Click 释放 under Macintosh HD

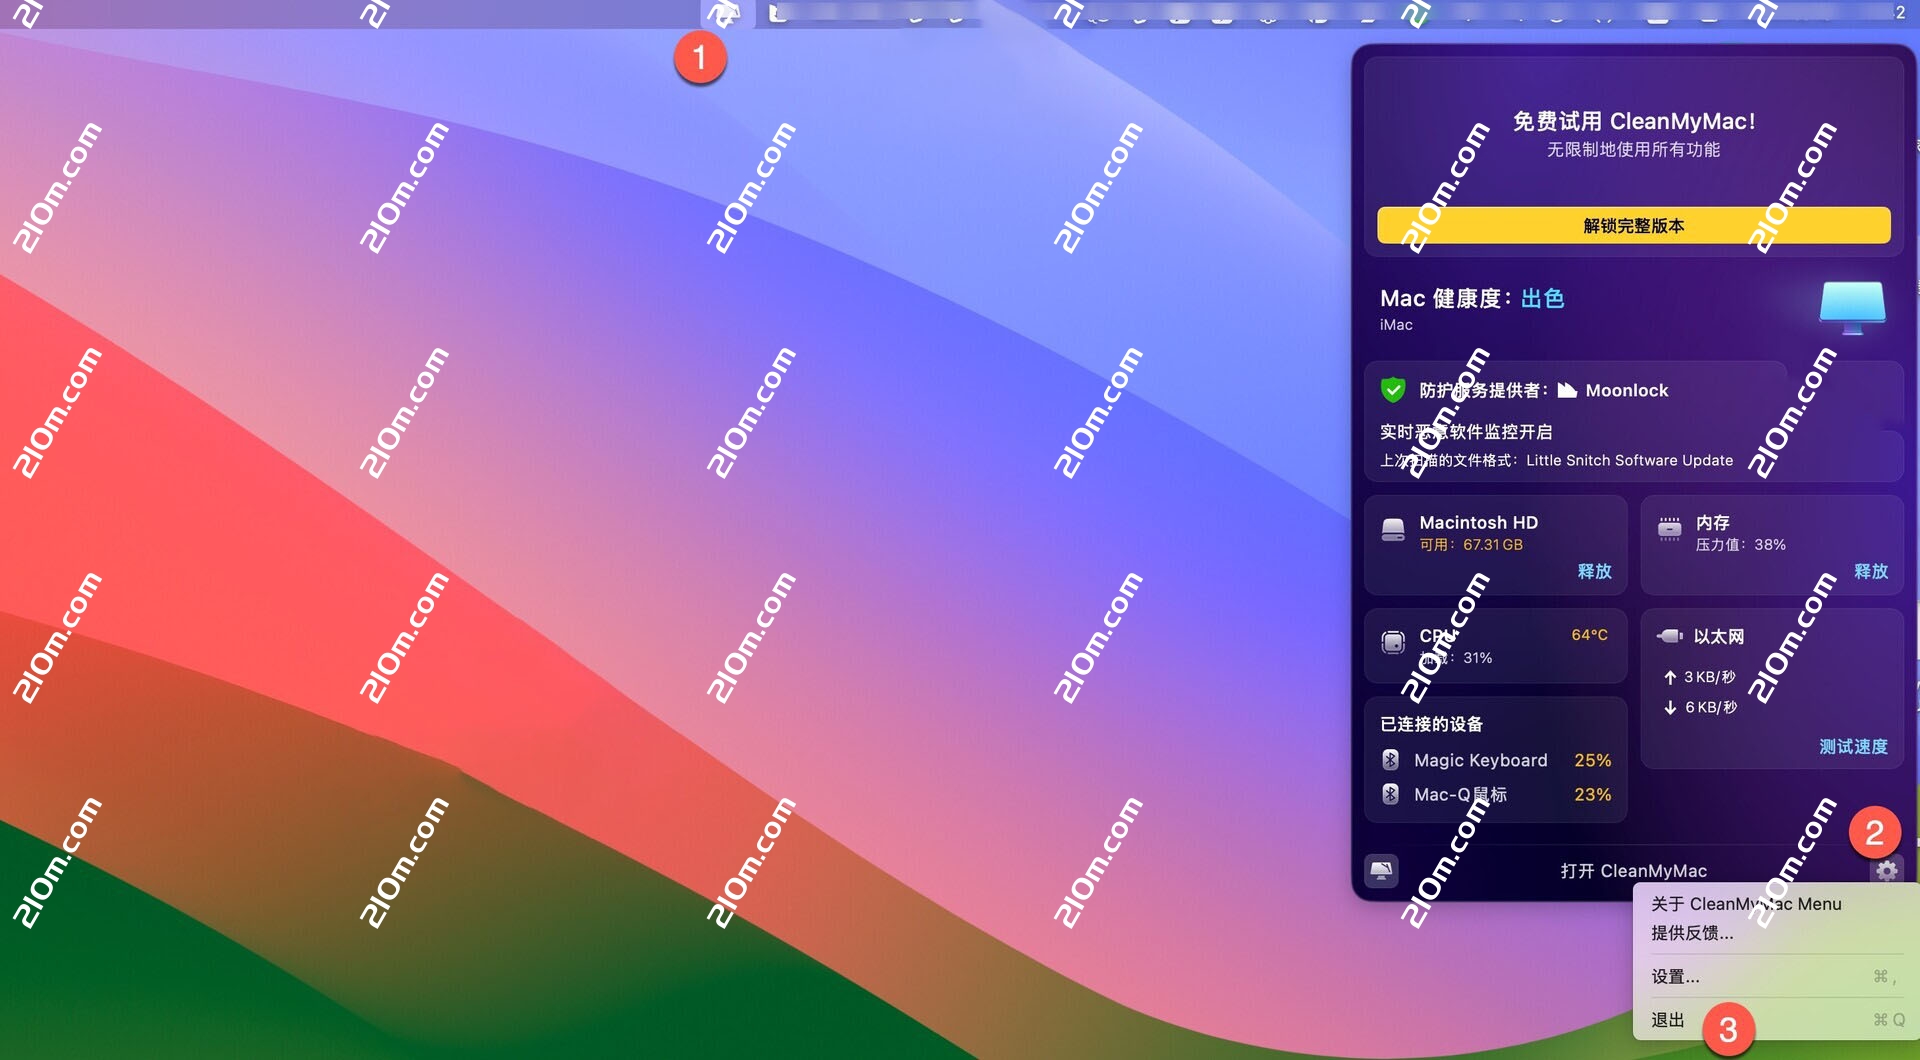[x=1594, y=571]
